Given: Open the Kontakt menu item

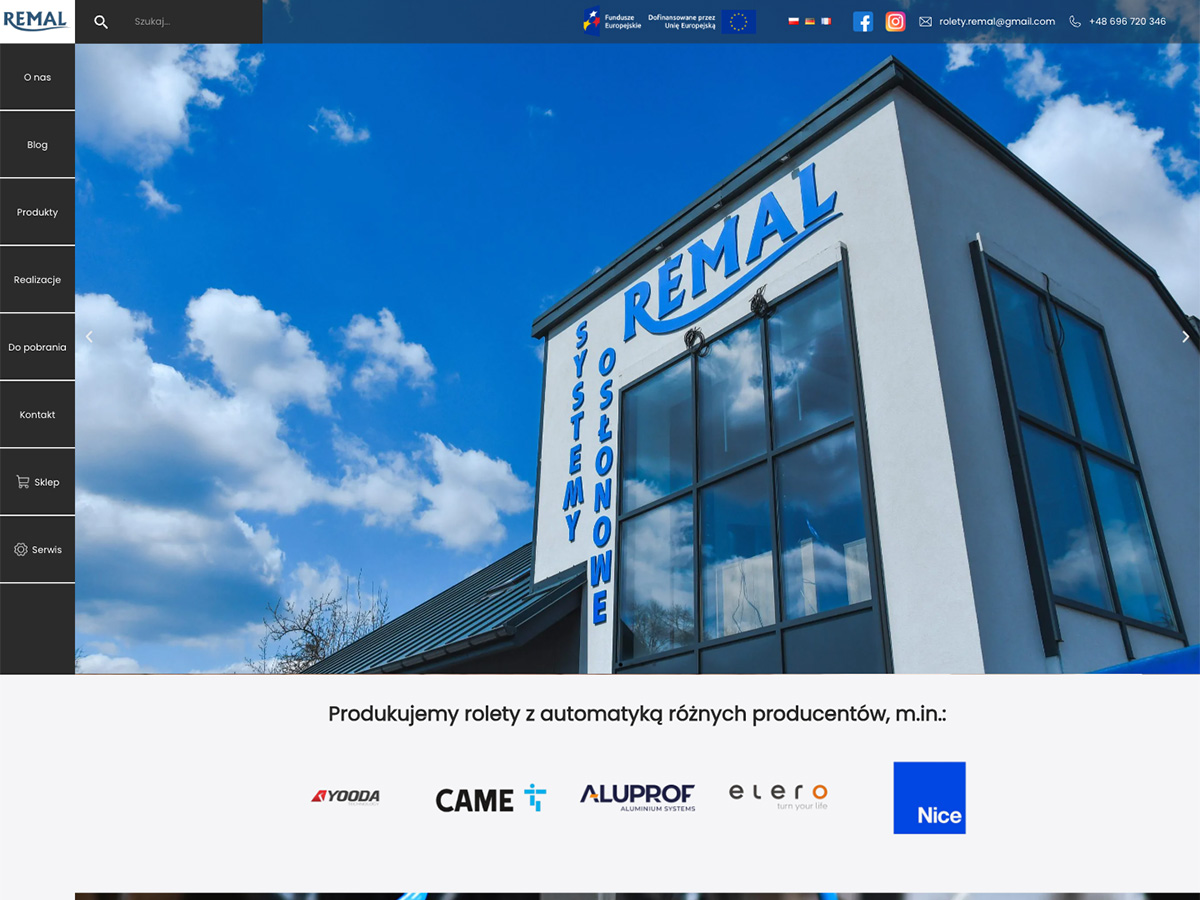Looking at the screenshot, I should 37,415.
